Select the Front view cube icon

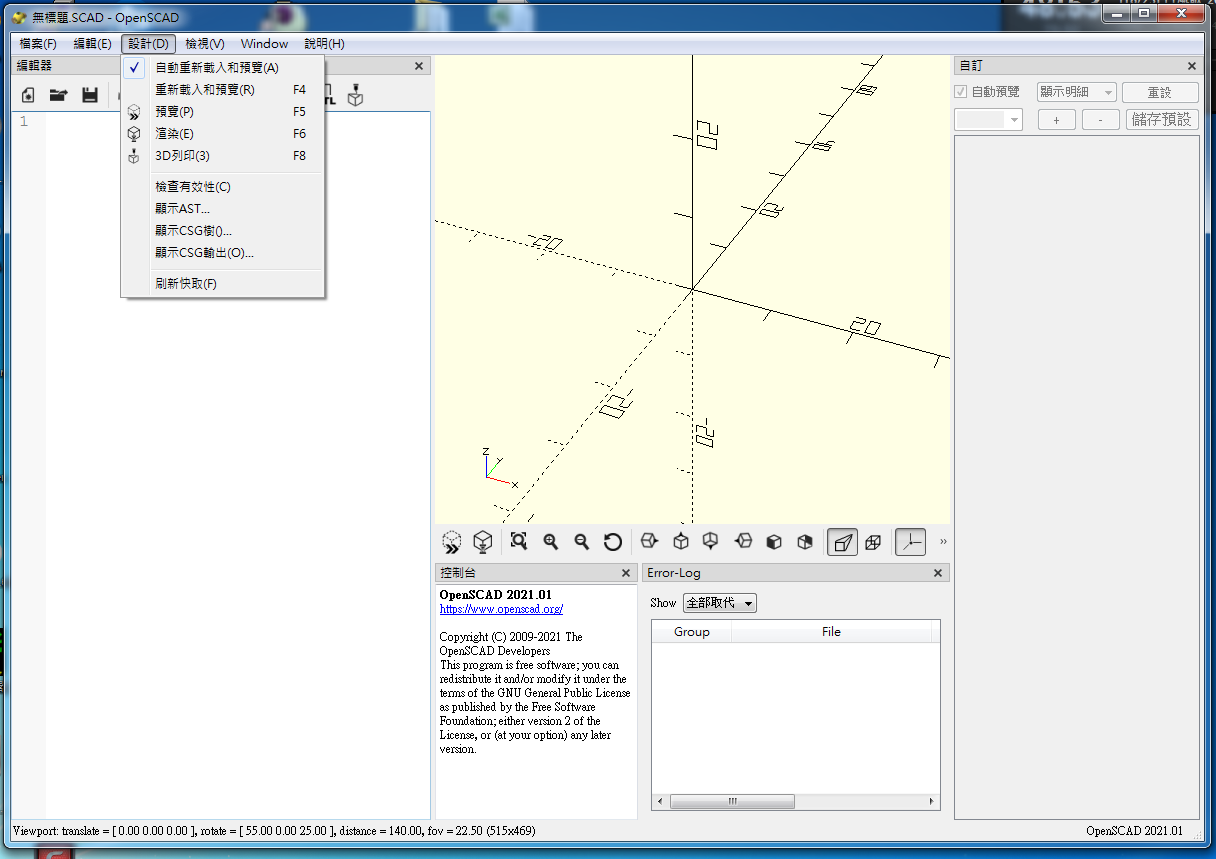click(x=774, y=541)
